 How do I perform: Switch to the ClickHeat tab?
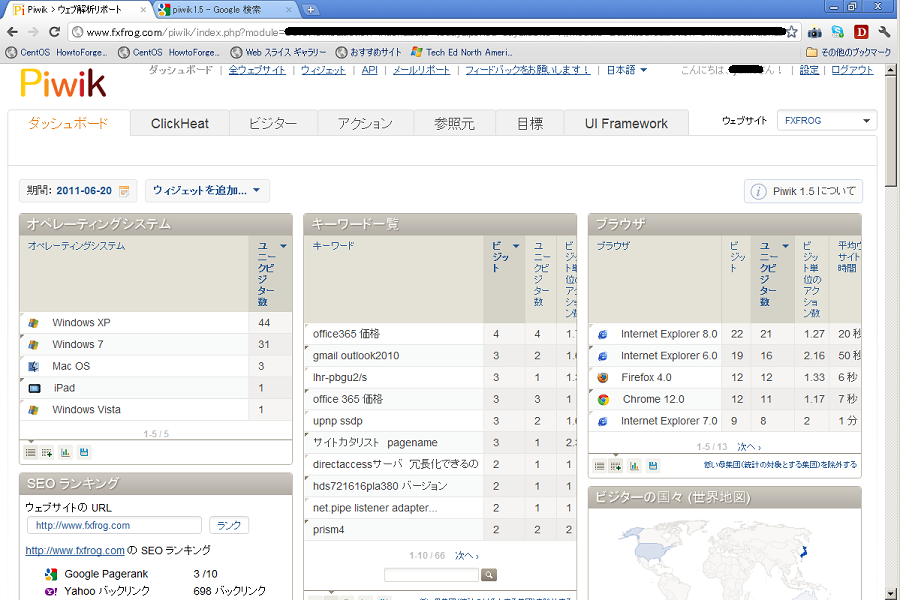pos(180,123)
